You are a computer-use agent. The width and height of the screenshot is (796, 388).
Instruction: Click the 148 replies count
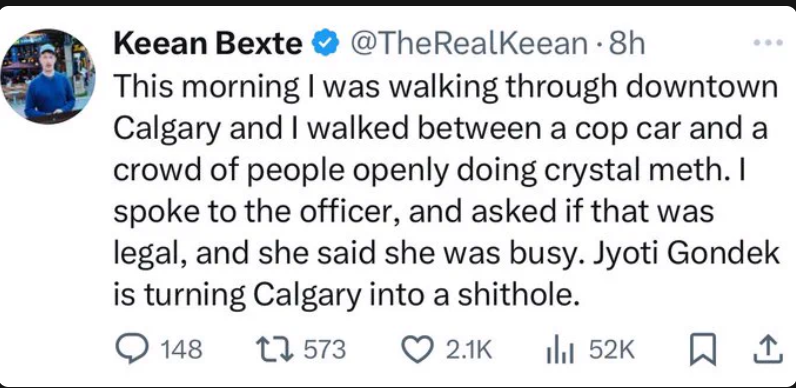(181, 350)
